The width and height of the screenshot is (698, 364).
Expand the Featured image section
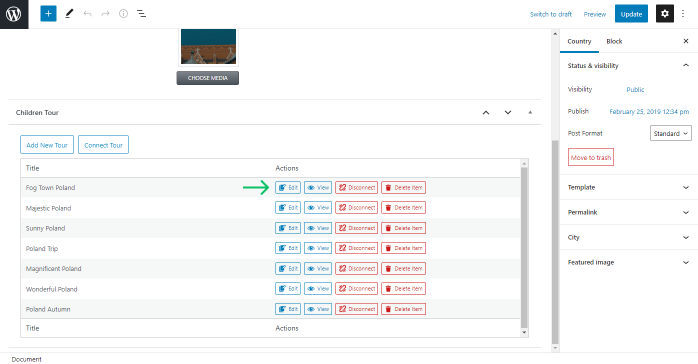point(628,263)
